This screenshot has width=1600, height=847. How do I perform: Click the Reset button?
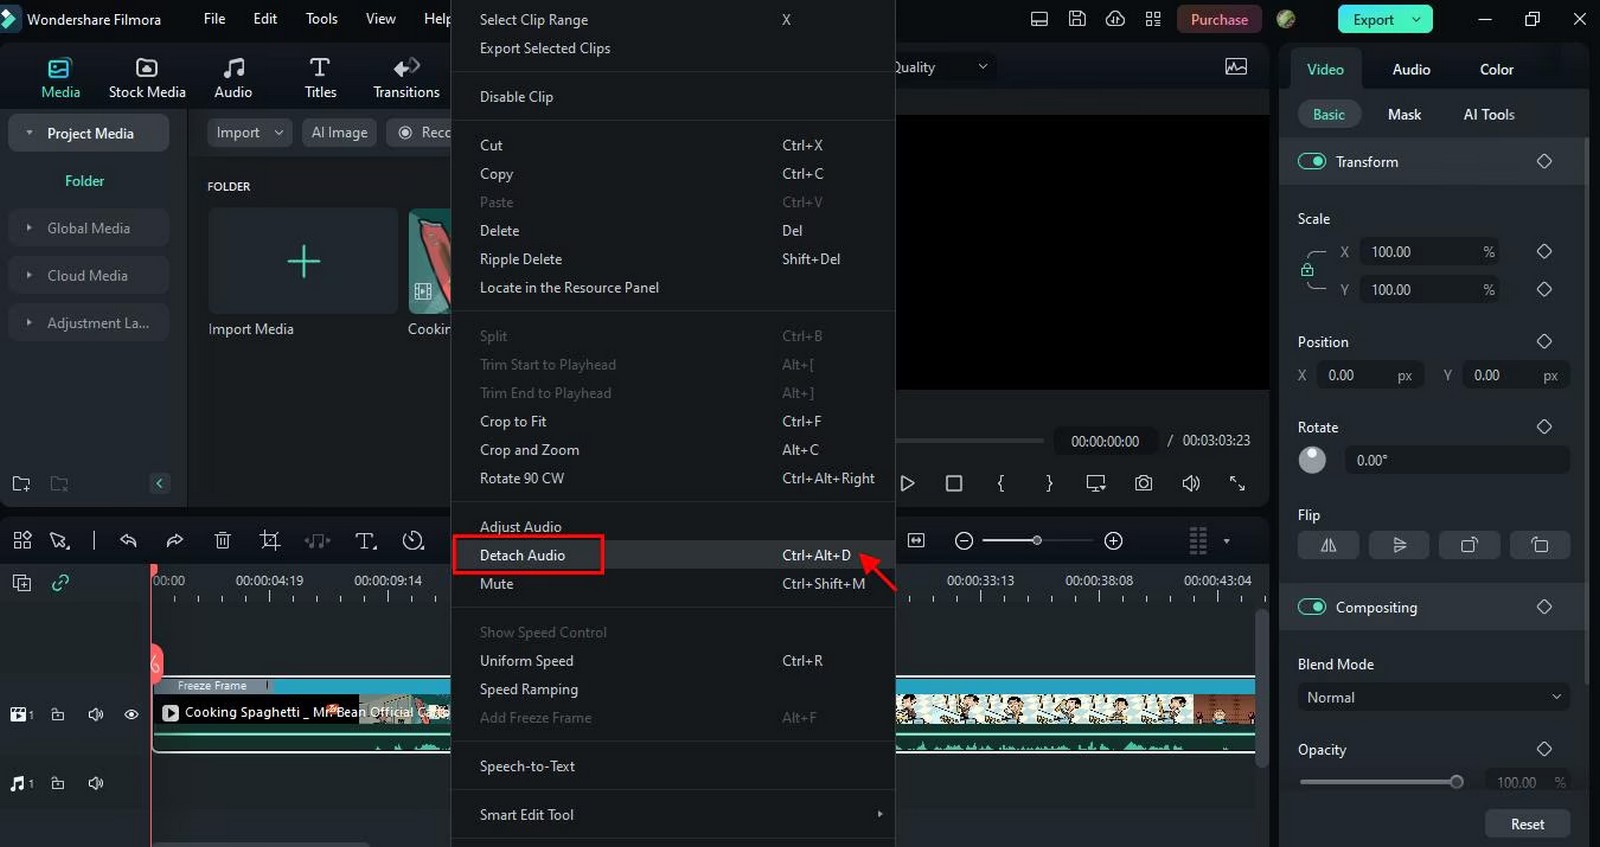tap(1527, 824)
